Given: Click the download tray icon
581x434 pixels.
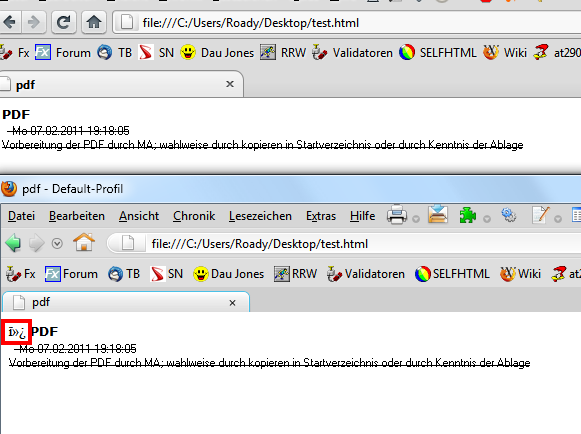Looking at the screenshot, I should 438,215.
